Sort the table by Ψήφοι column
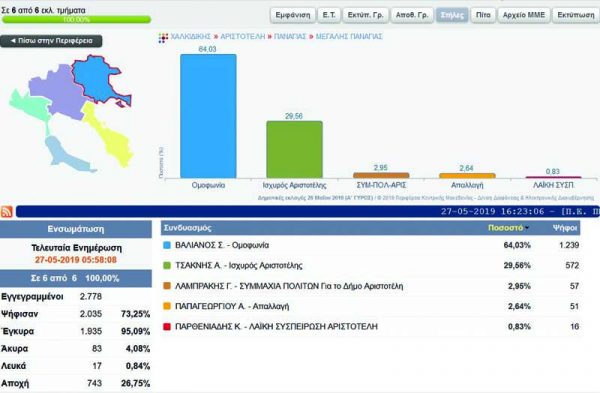This screenshot has width=600, height=393. click(x=565, y=228)
